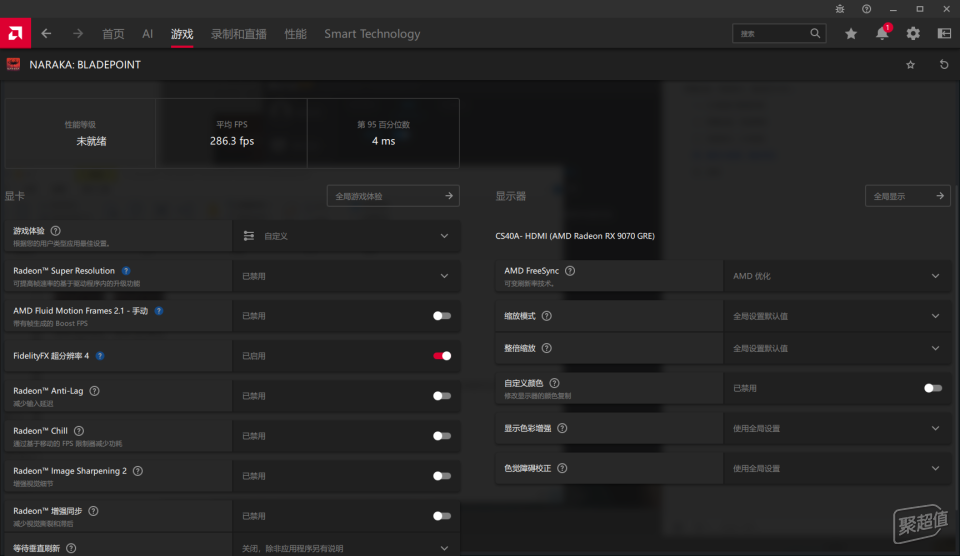Show help for 缩放模式
960x556 pixels.
click(547, 316)
